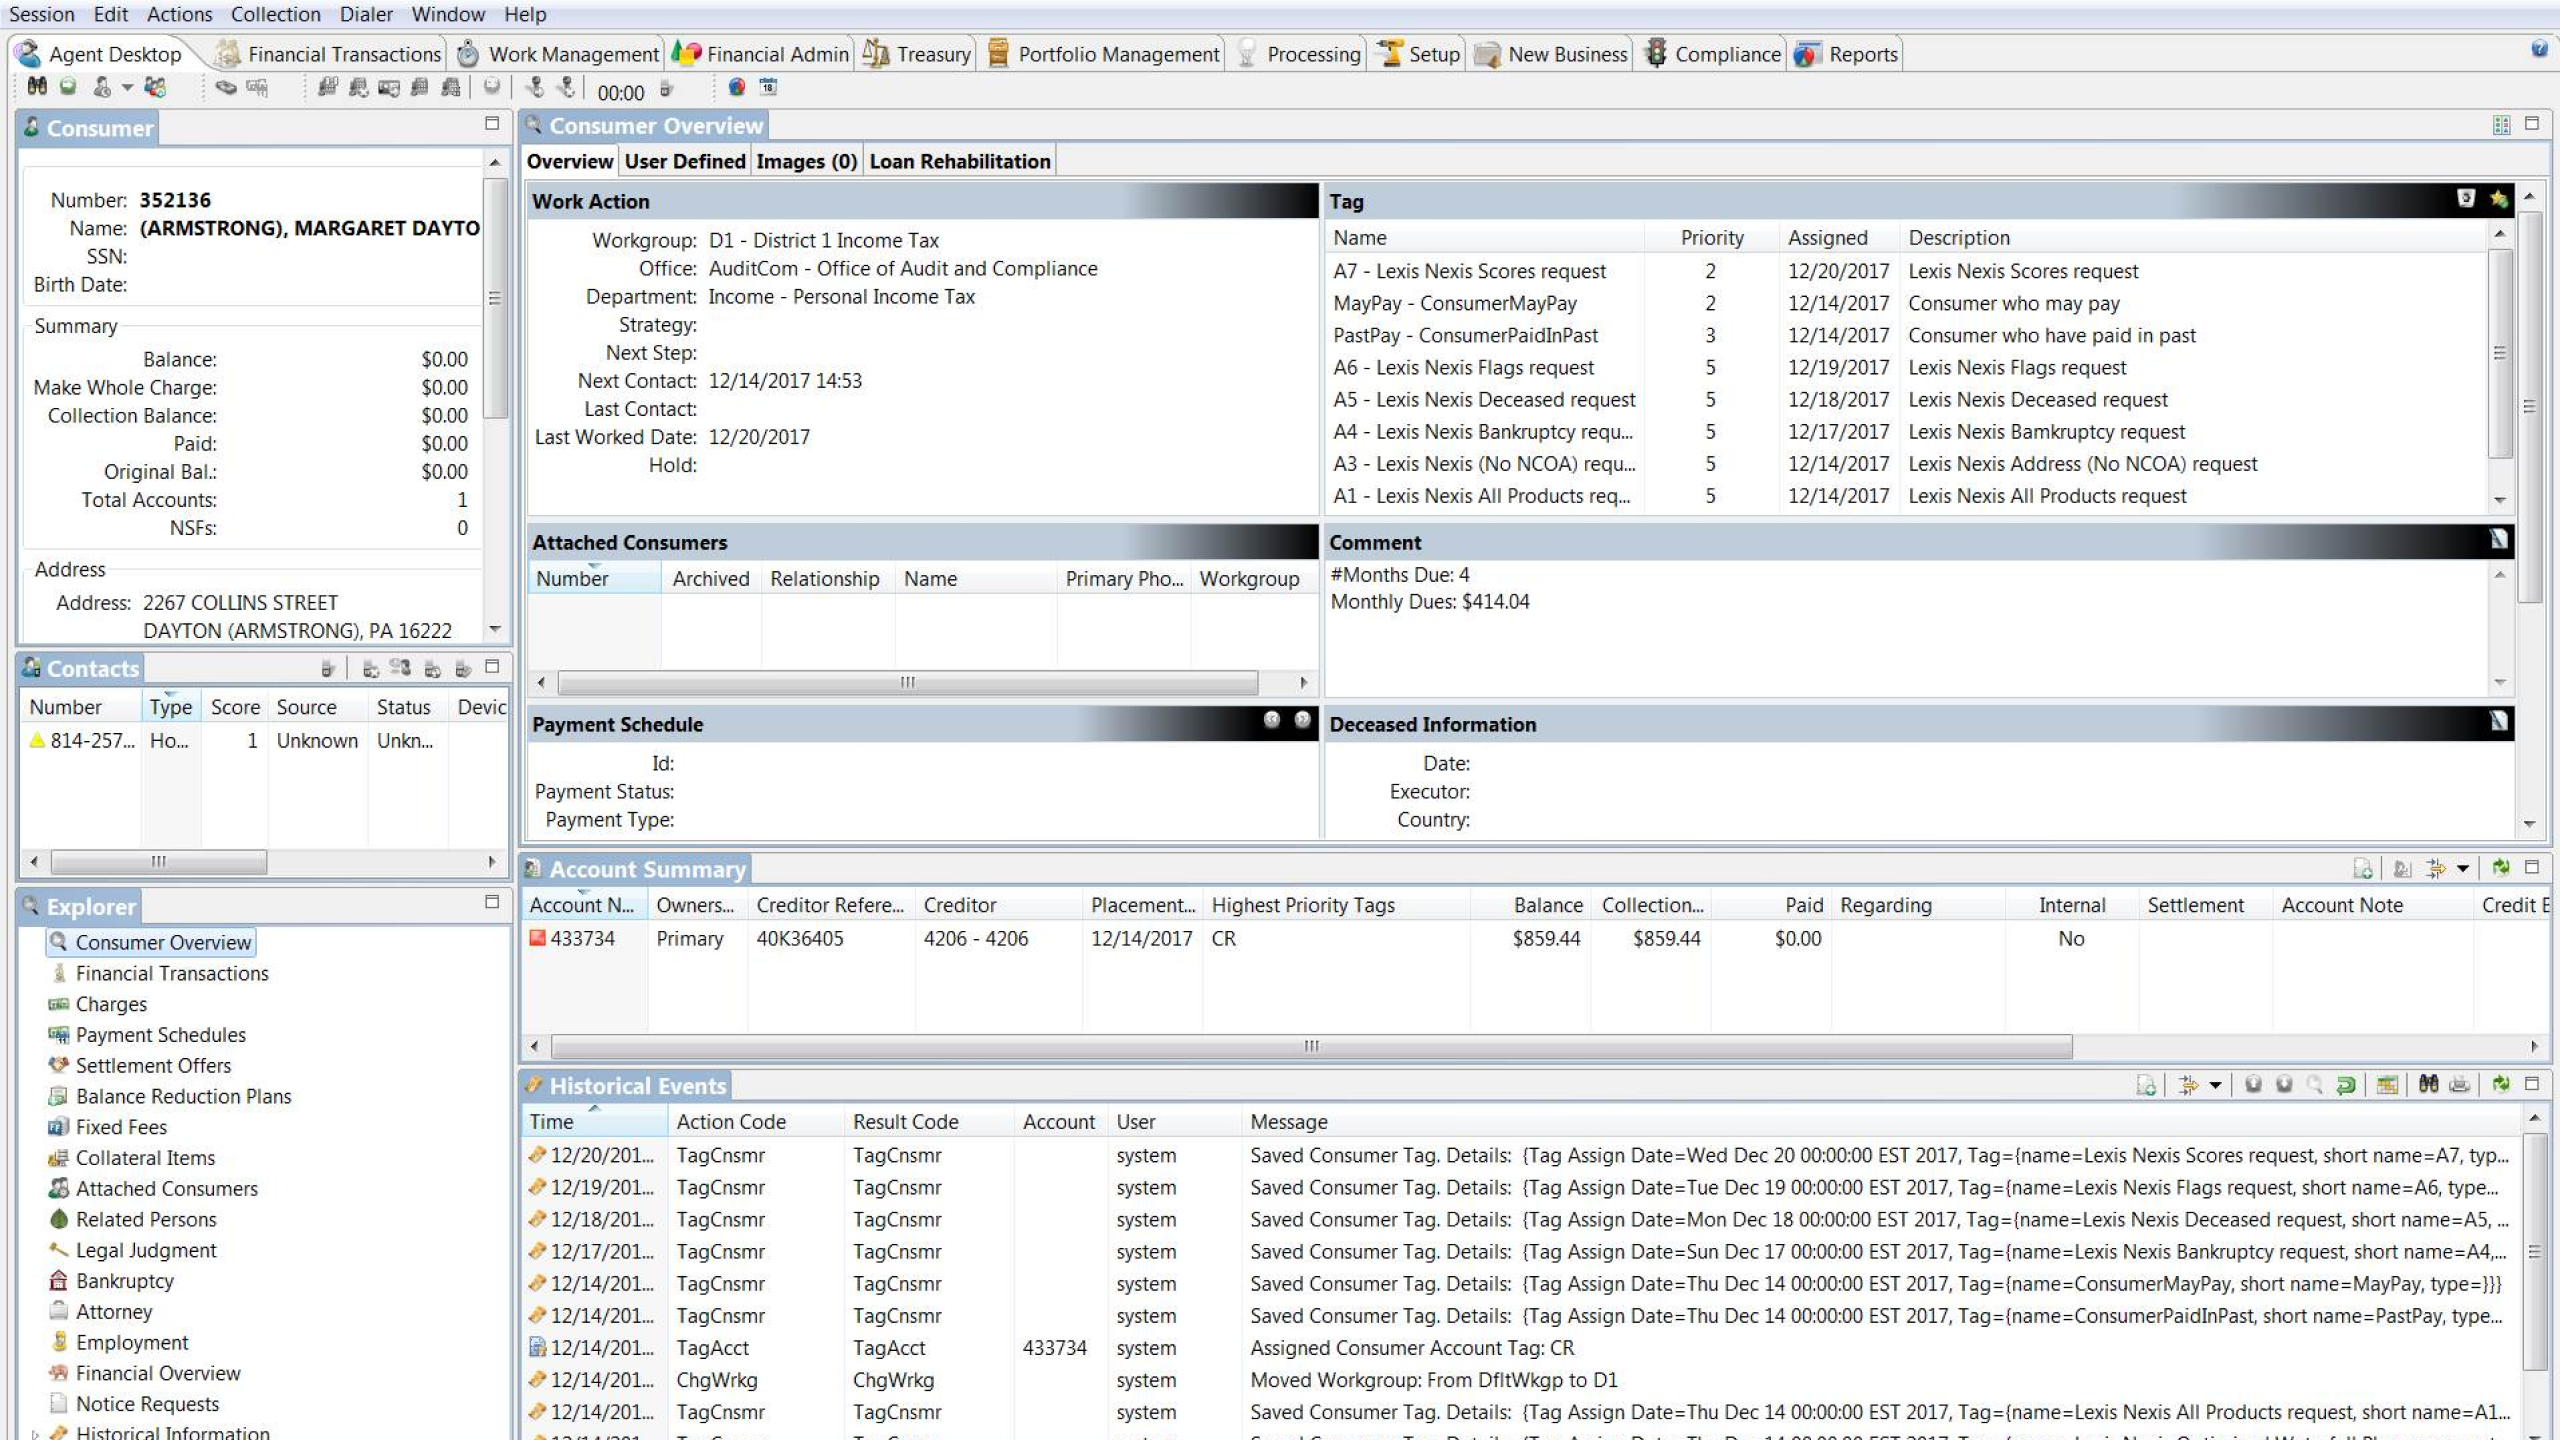Select Bankruptcy in the Explorer tree
The height and width of the screenshot is (1440, 2560).
click(x=124, y=1281)
